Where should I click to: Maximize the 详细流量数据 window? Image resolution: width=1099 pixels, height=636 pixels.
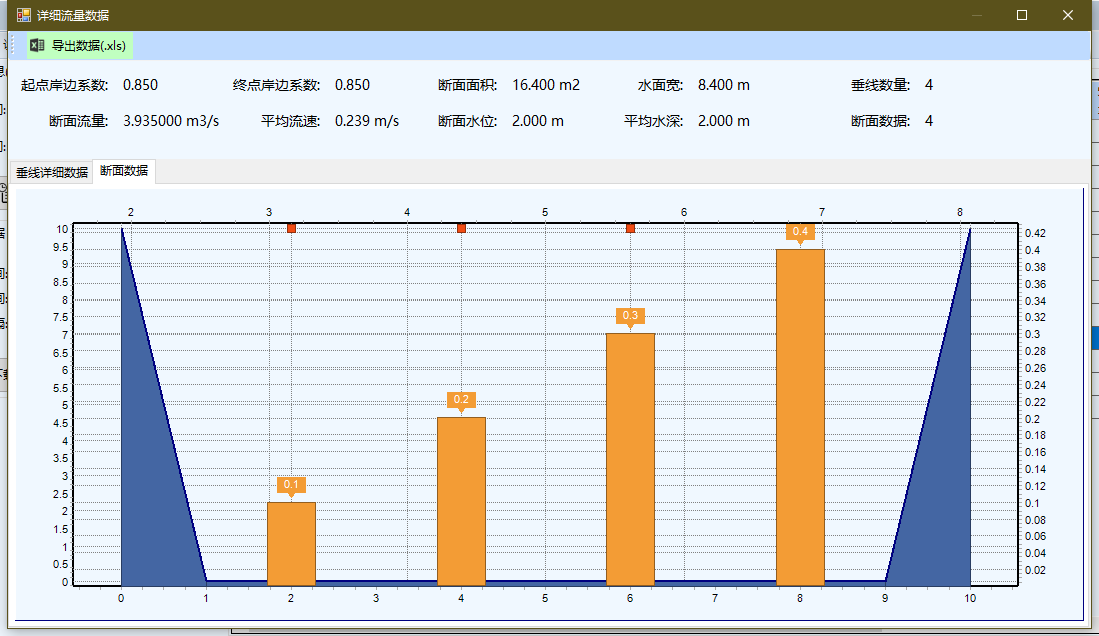click(x=1022, y=15)
